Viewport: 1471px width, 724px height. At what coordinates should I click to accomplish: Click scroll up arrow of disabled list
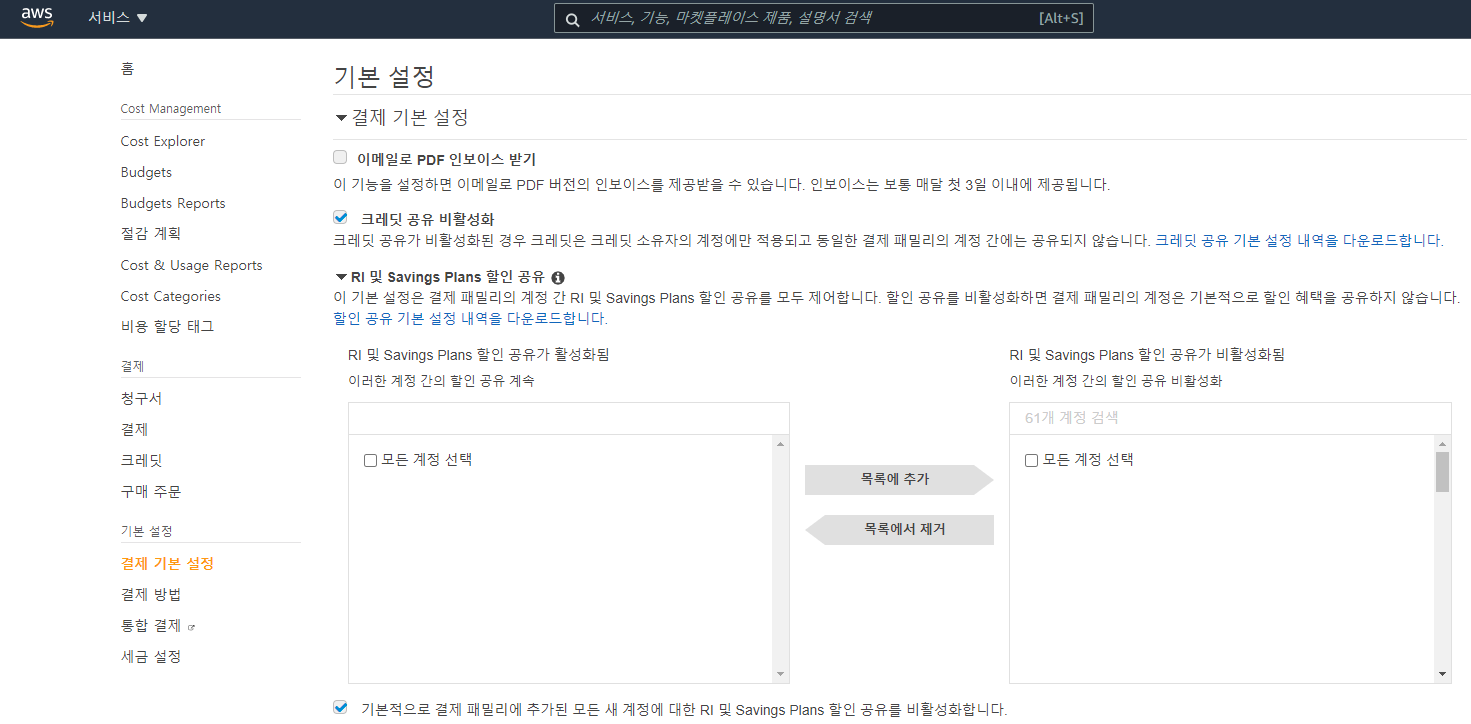tap(1442, 443)
